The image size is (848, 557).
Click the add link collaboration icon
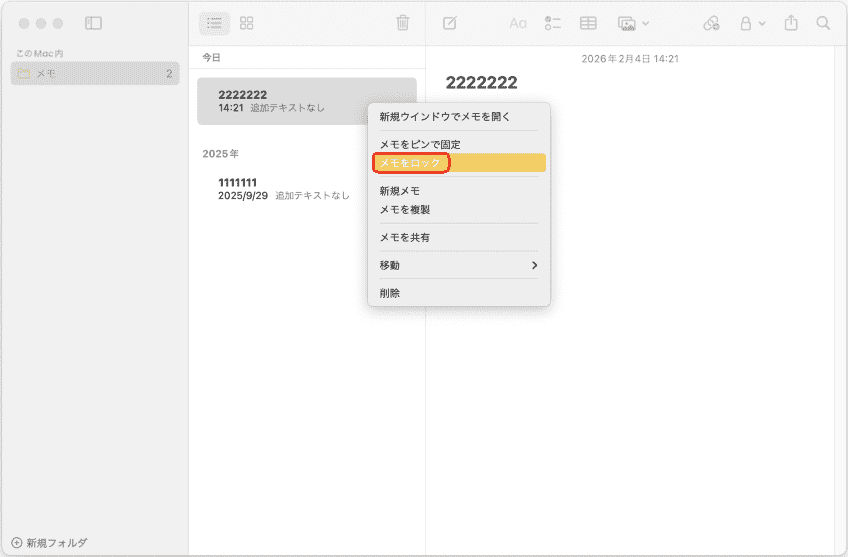pos(711,23)
